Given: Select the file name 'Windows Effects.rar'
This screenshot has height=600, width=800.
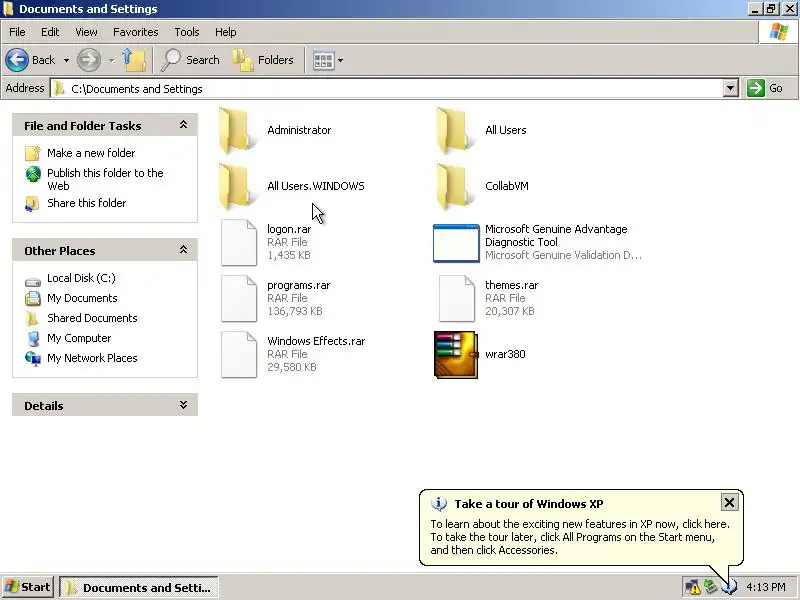Looking at the screenshot, I should (316, 341).
